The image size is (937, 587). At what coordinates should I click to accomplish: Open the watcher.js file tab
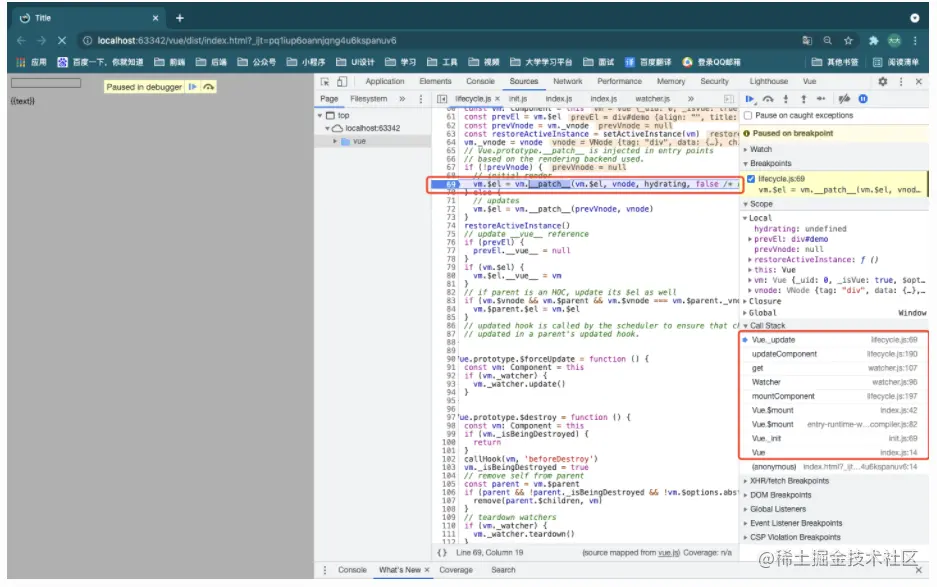[x=653, y=99]
